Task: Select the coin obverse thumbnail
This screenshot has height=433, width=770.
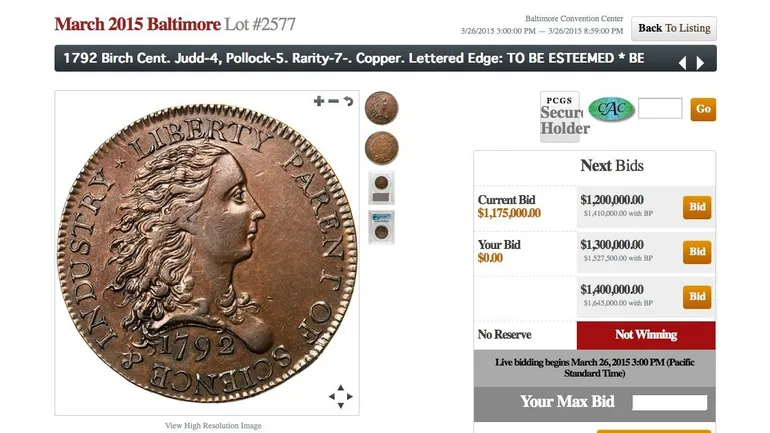Action: point(382,108)
